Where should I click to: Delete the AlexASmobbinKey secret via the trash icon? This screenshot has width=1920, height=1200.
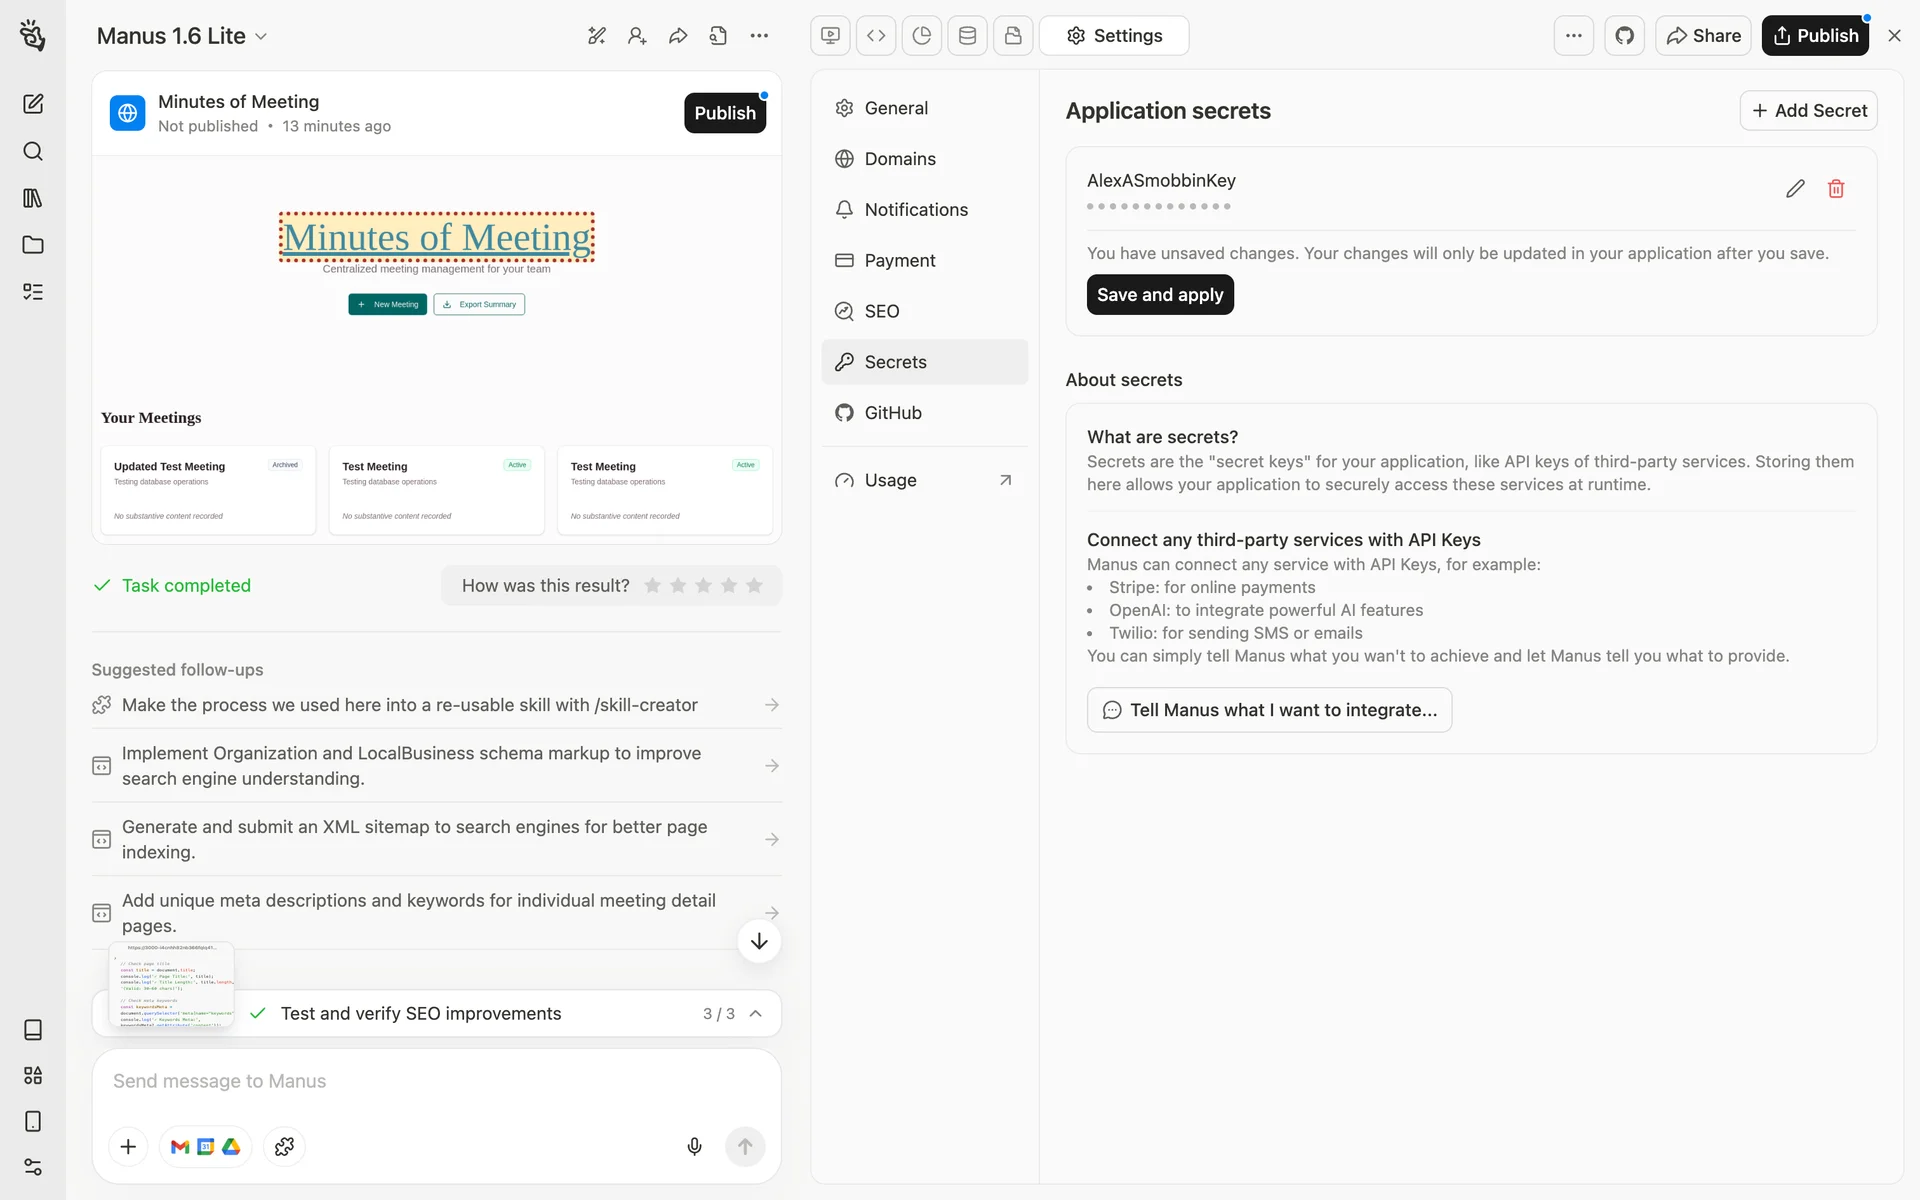(x=1836, y=189)
